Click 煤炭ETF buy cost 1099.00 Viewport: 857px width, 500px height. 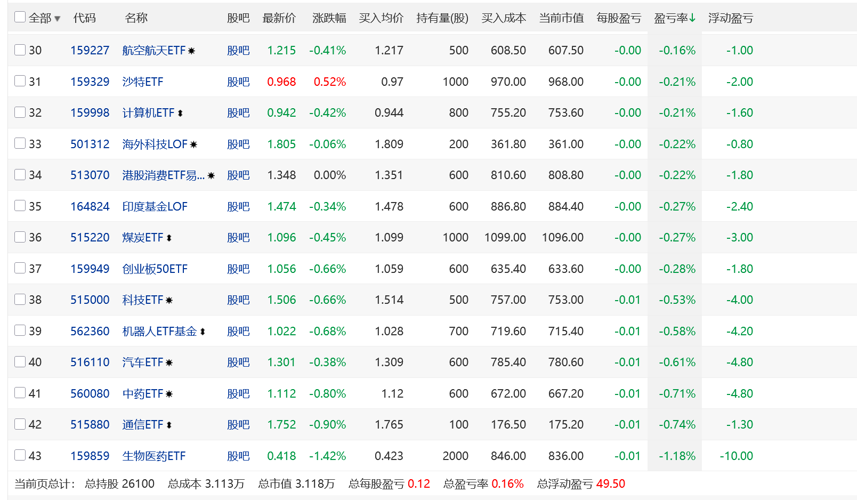tap(505, 238)
